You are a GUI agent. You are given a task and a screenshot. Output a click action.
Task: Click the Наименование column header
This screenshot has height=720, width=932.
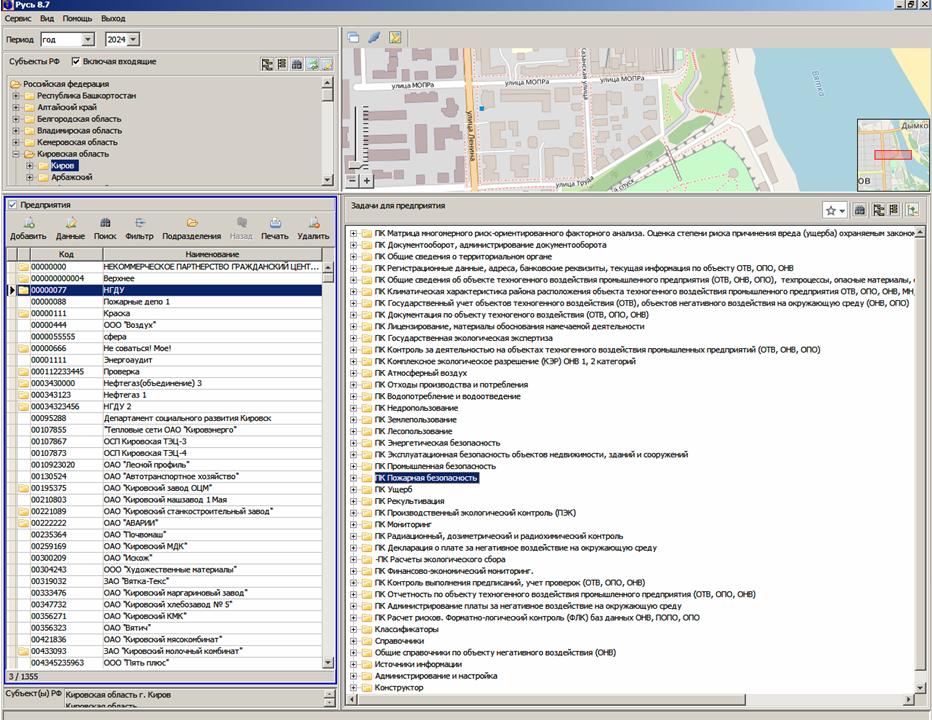(x=212, y=255)
